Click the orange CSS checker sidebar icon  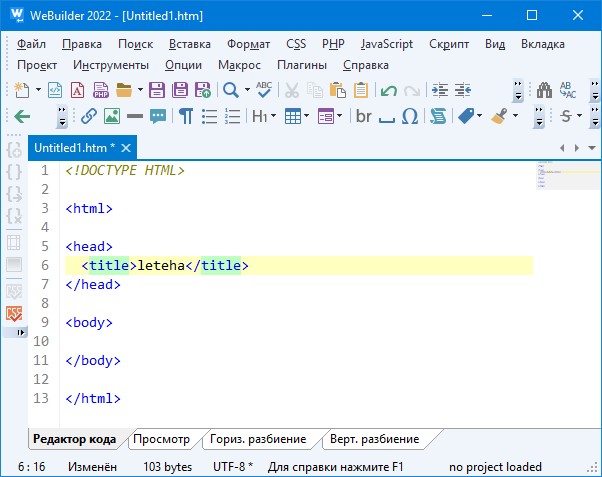tap(14, 314)
